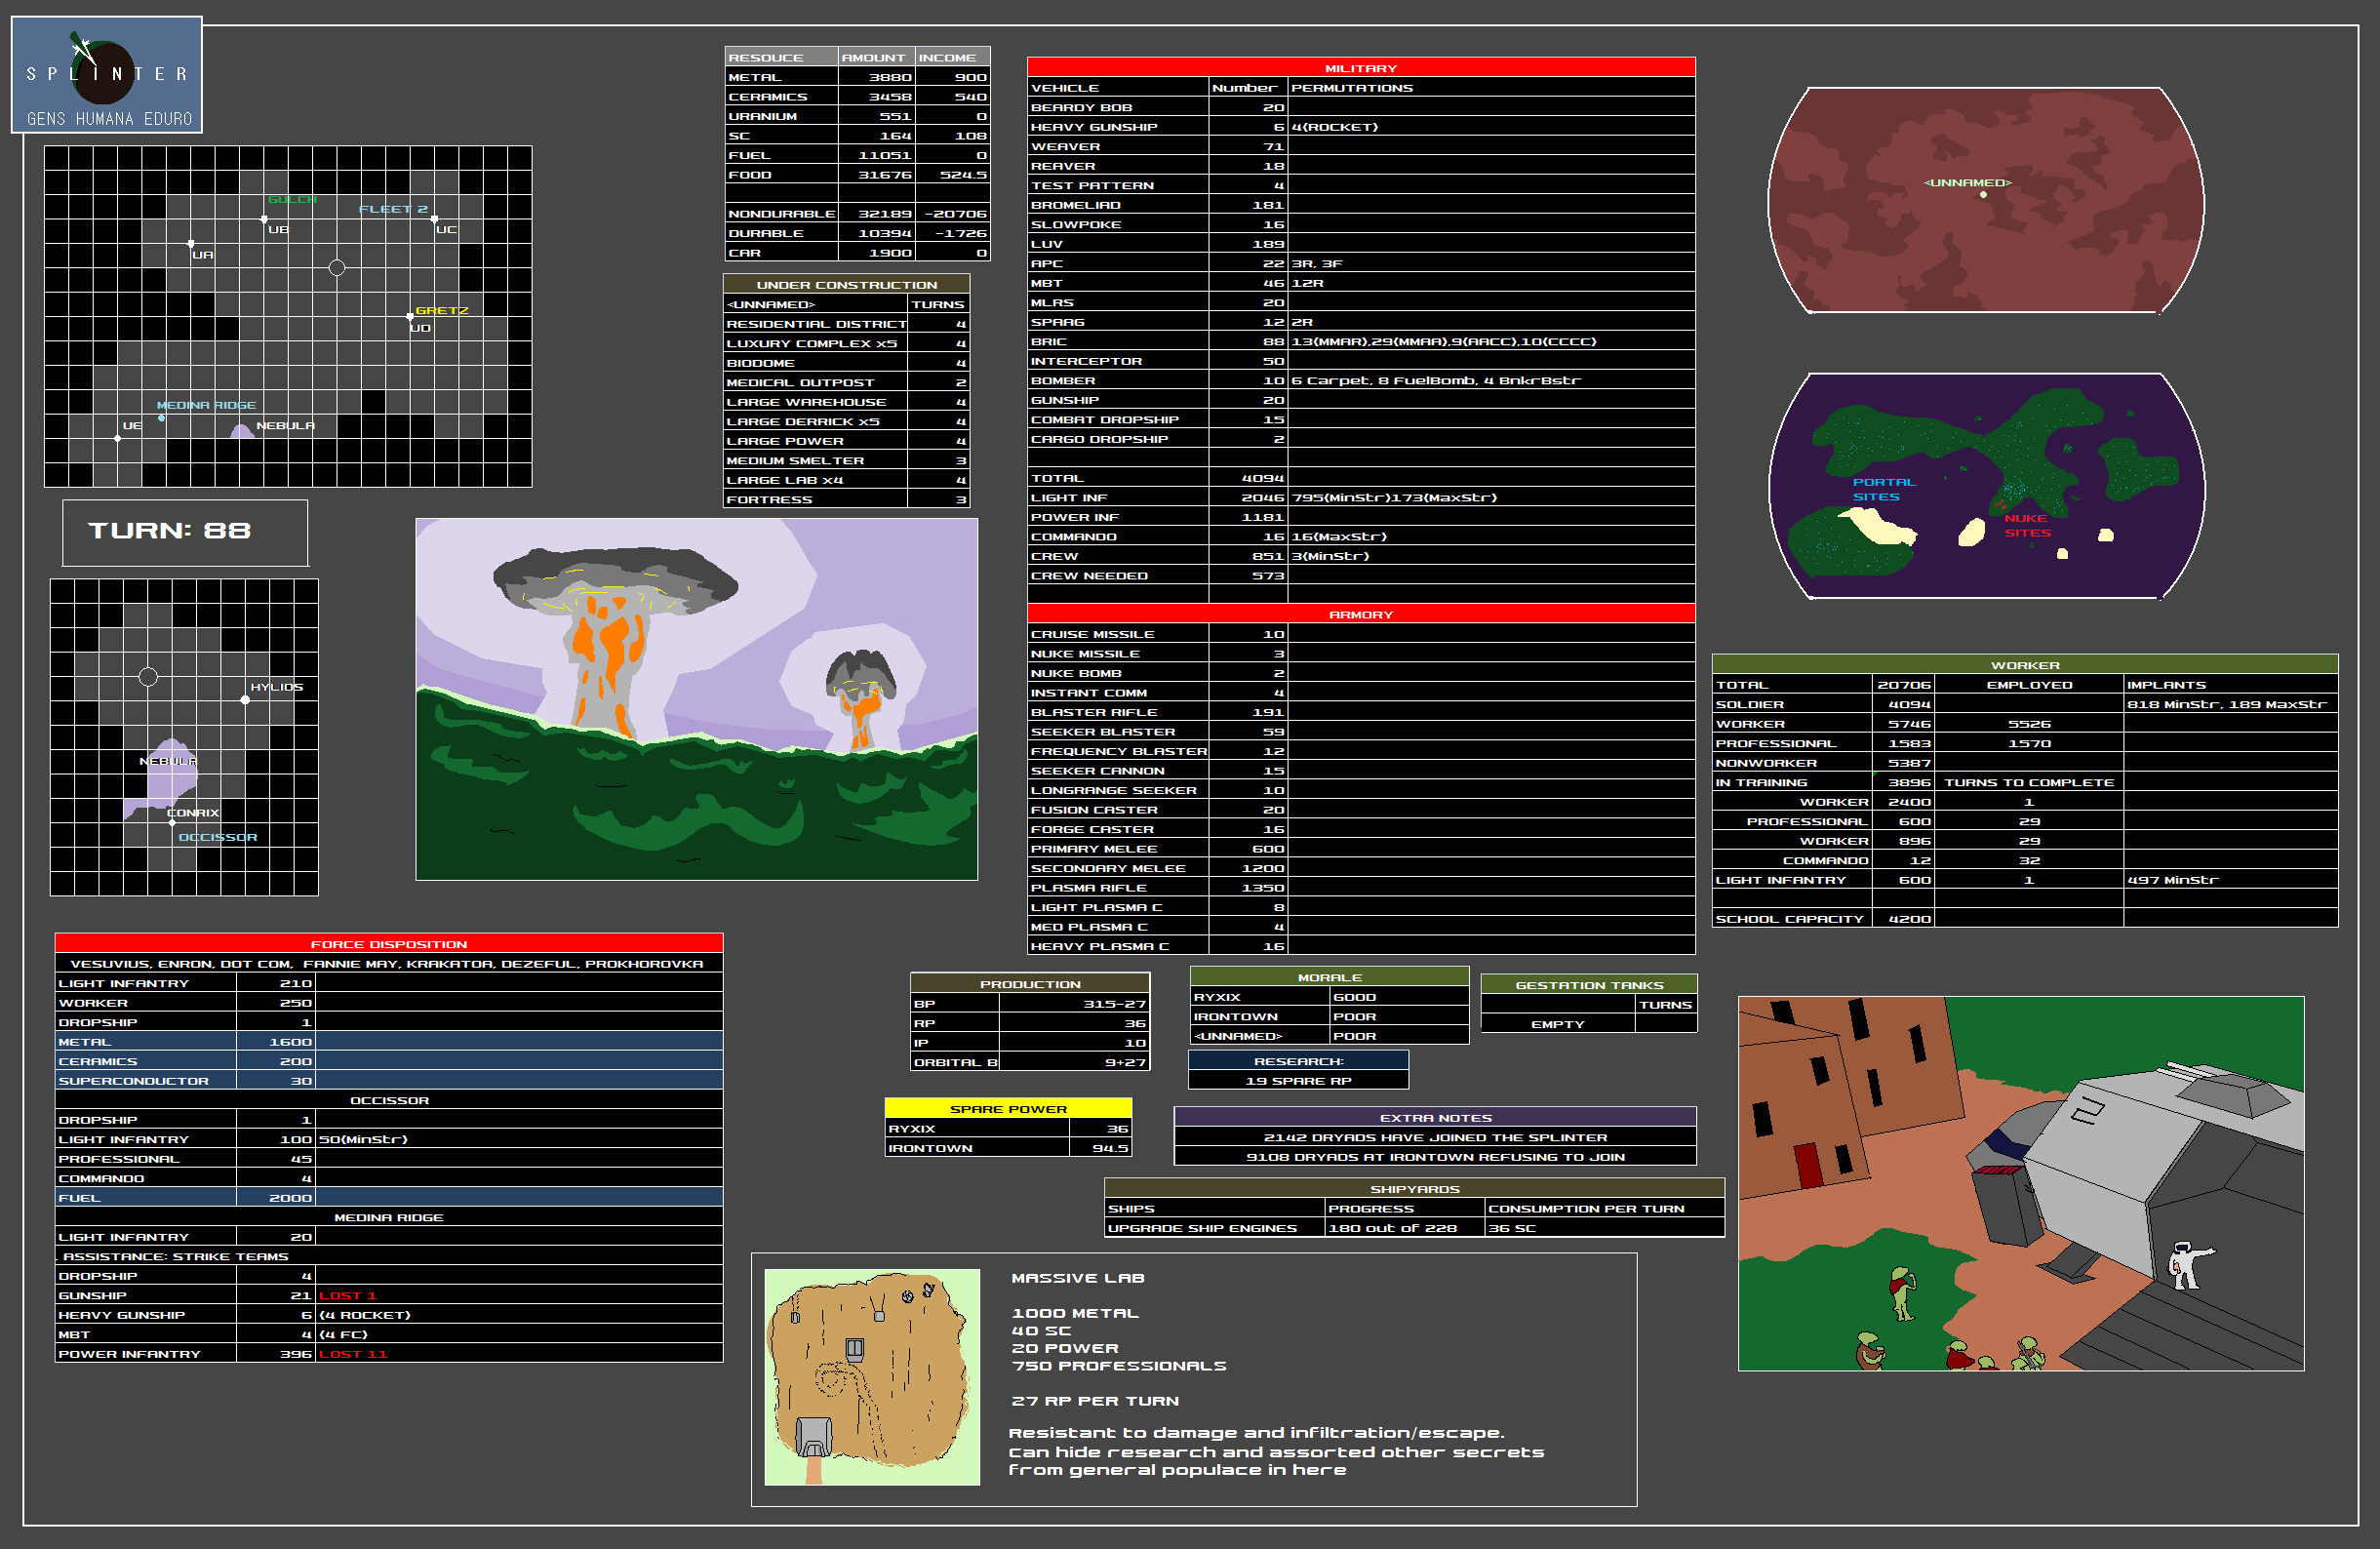Select the Force Disposition header bar
Viewport: 2380px width, 1549px height.
pos(388,943)
